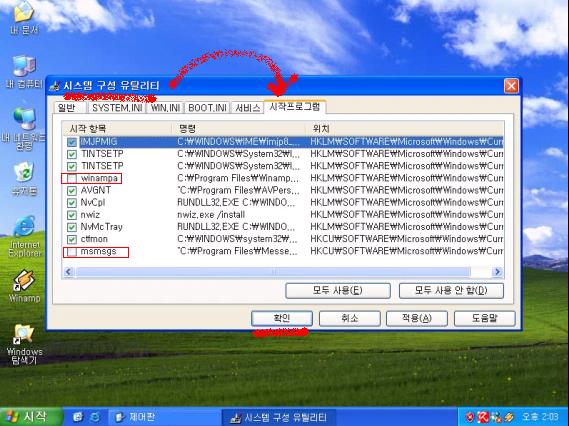Viewport: 569px width, 426px height.
Task: Cancel with the 취소 button
Action: pos(349,318)
